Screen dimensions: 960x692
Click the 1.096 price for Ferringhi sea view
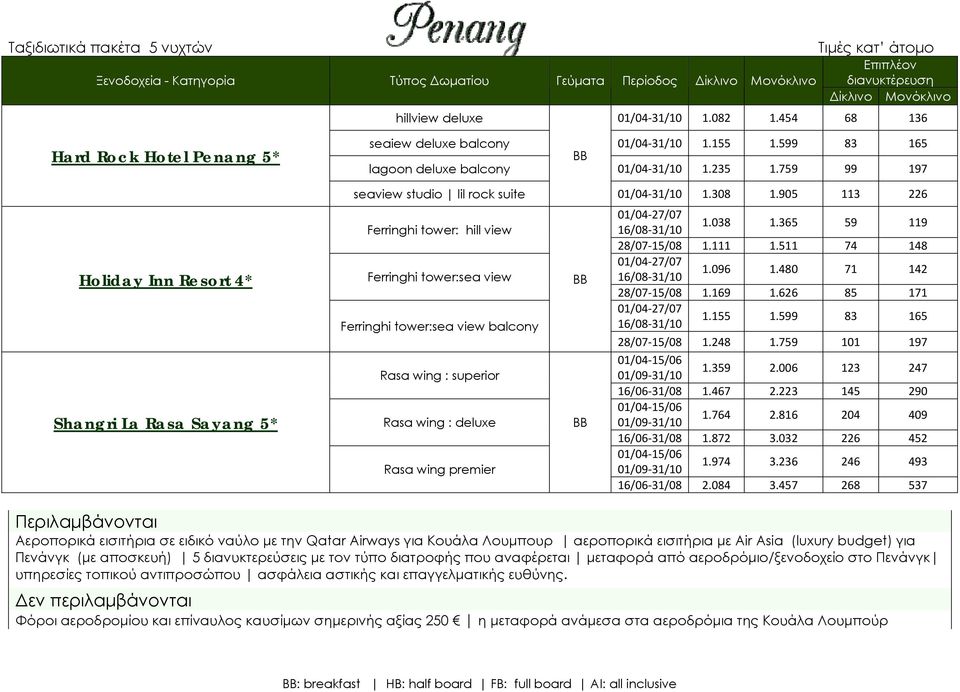pyautogui.click(x=716, y=269)
